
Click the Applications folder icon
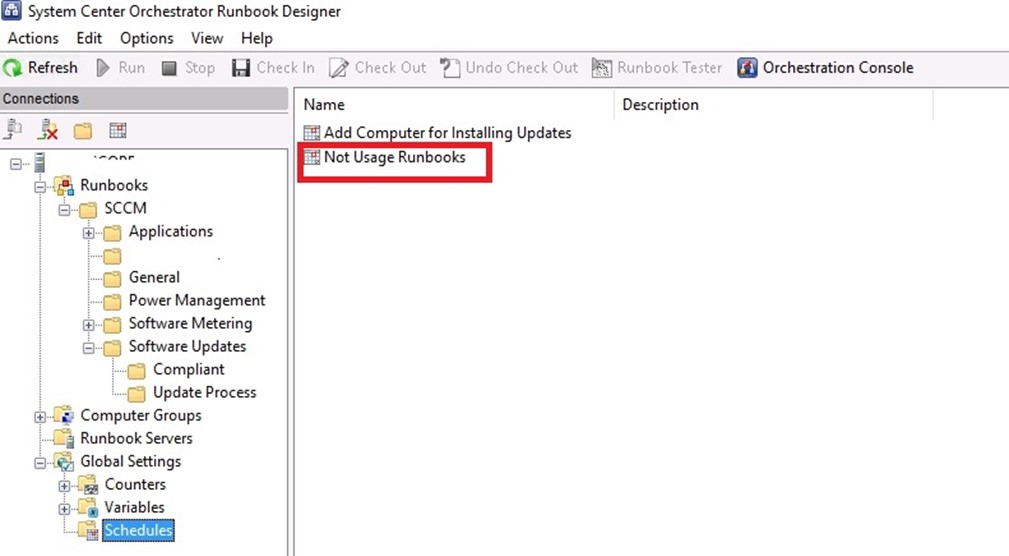click(x=112, y=232)
